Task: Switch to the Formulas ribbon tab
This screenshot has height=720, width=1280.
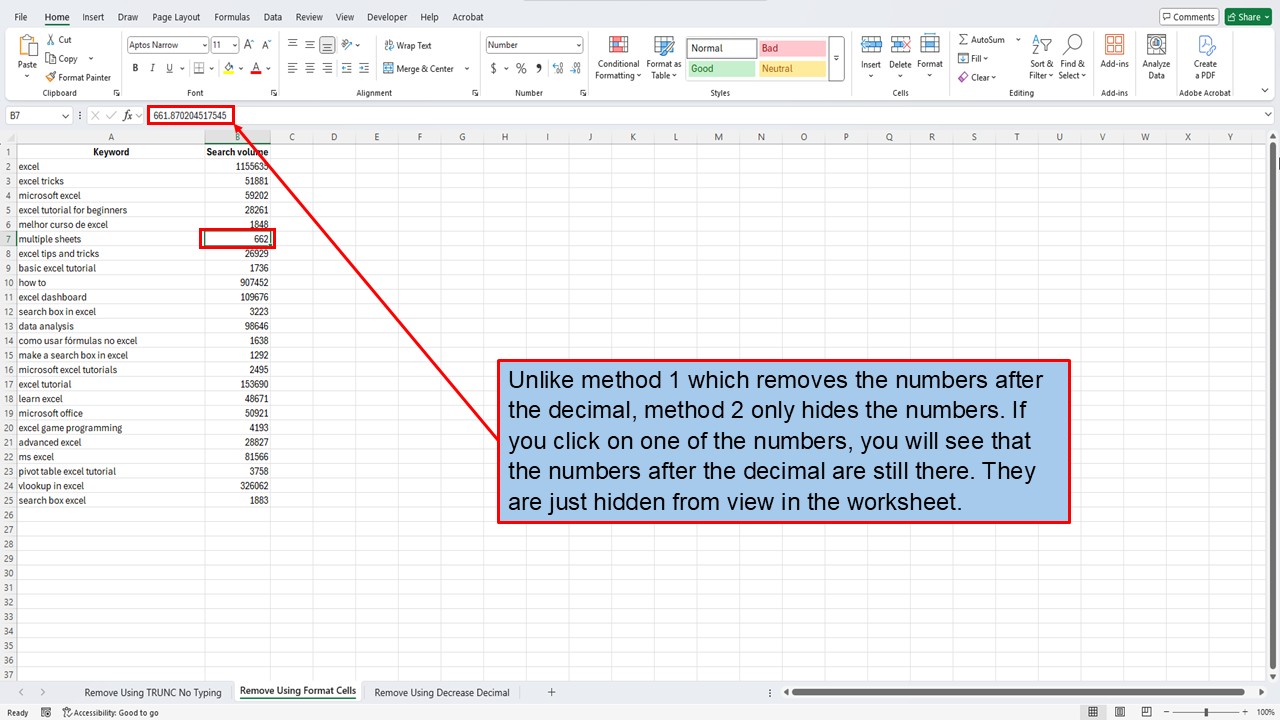Action: pyautogui.click(x=231, y=17)
